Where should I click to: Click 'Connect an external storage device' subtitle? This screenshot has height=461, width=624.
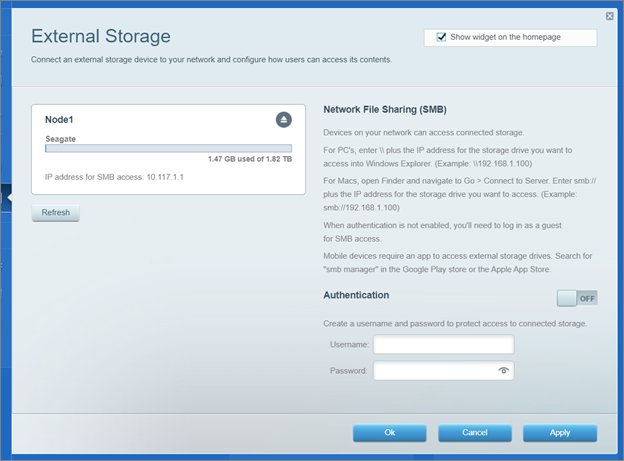pyautogui.click(x=211, y=60)
